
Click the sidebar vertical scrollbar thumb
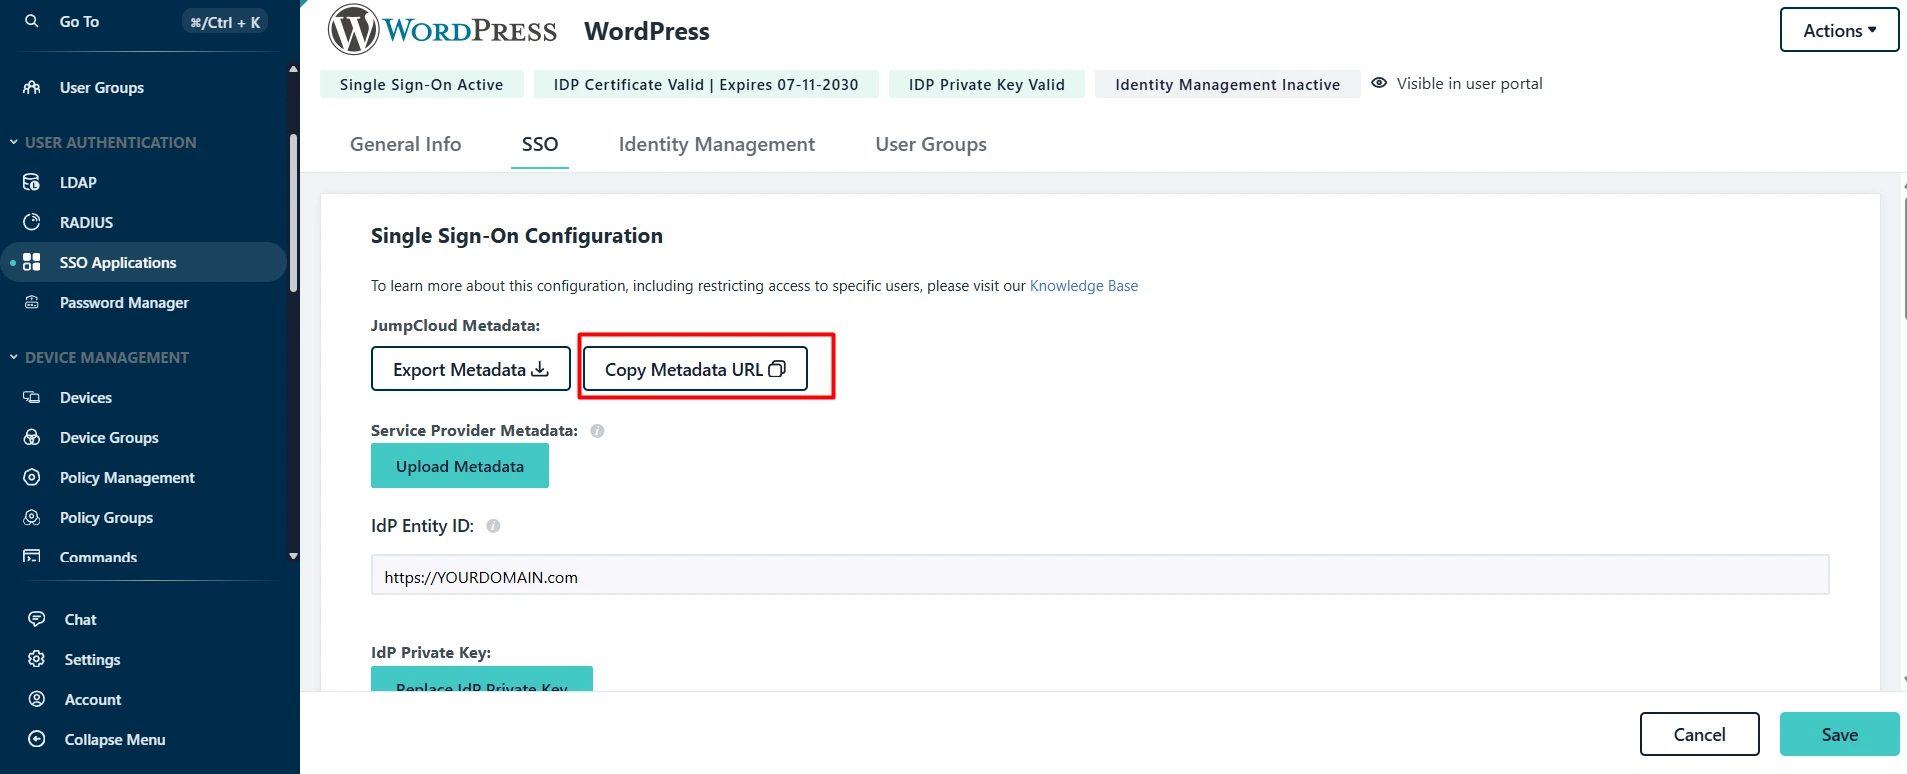pos(293,212)
